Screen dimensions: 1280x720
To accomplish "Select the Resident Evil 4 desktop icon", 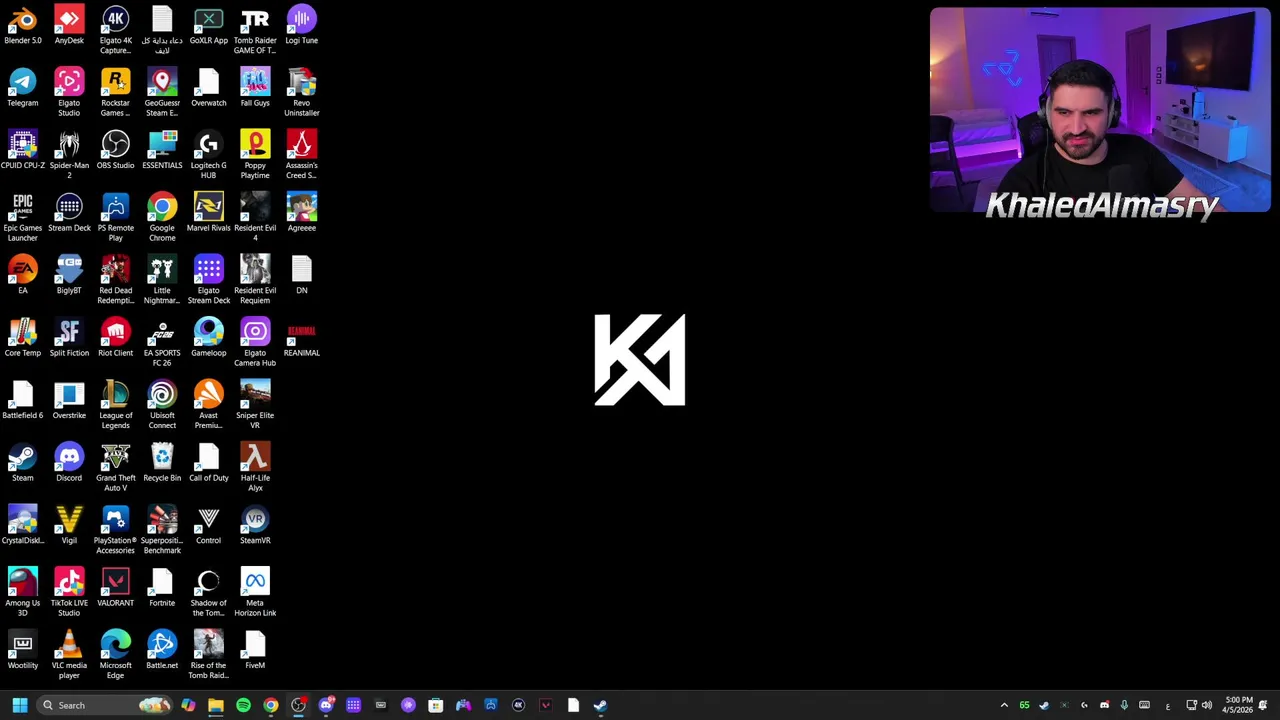I will [x=255, y=217].
